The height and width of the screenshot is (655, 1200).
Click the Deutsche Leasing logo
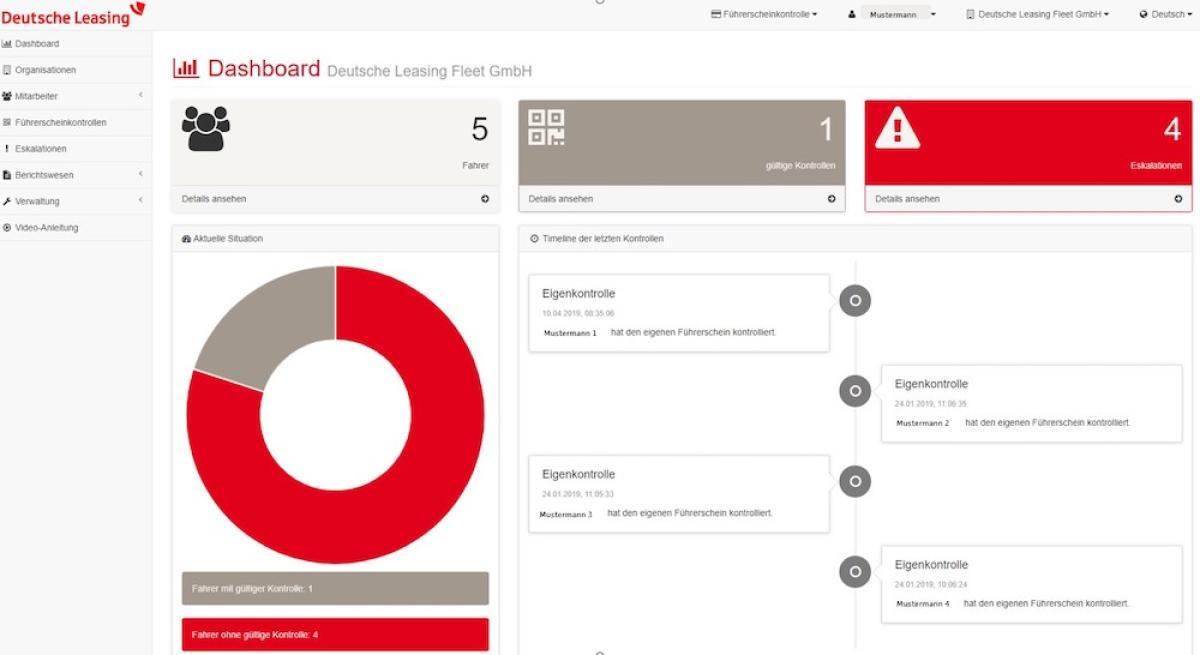click(x=72, y=14)
